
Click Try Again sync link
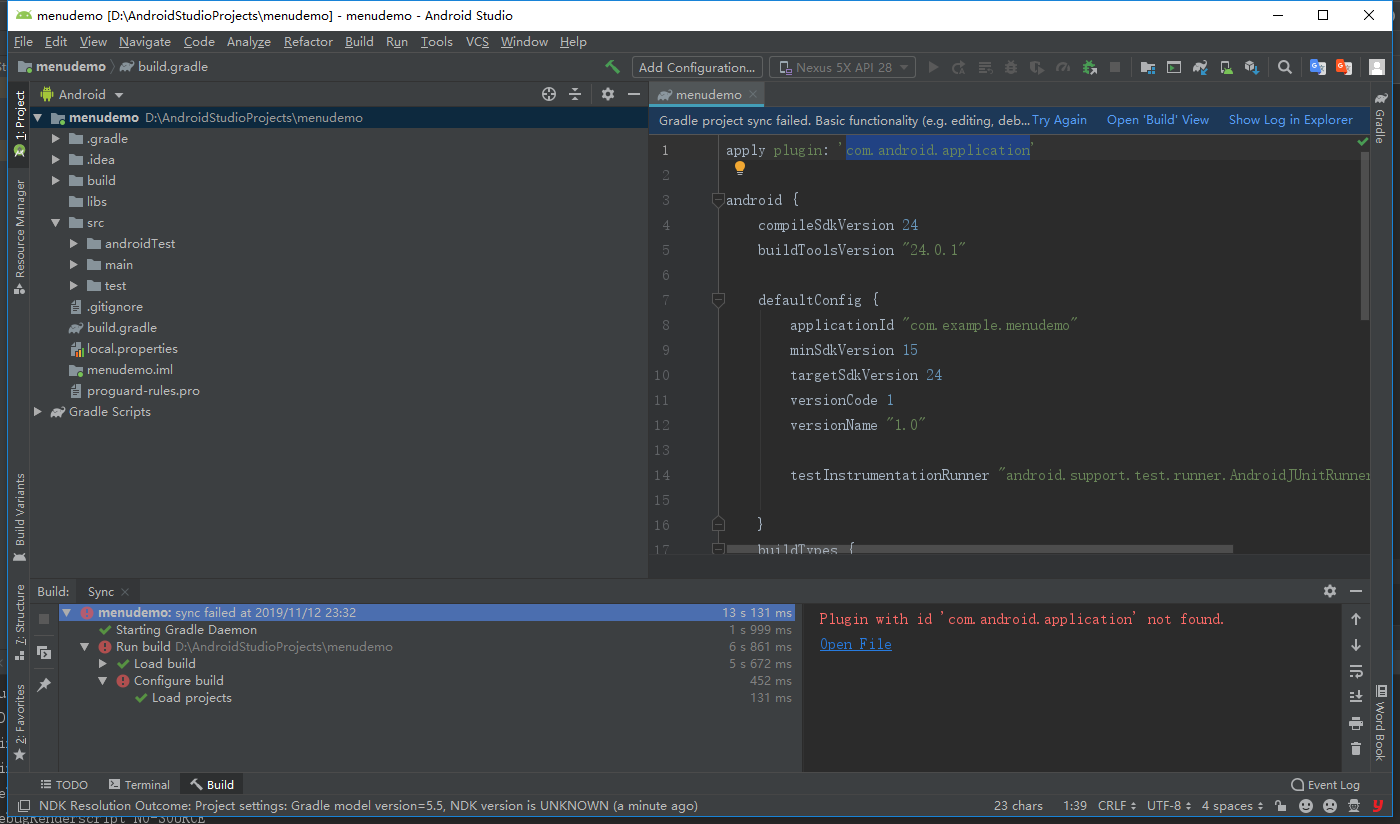[x=1059, y=120]
